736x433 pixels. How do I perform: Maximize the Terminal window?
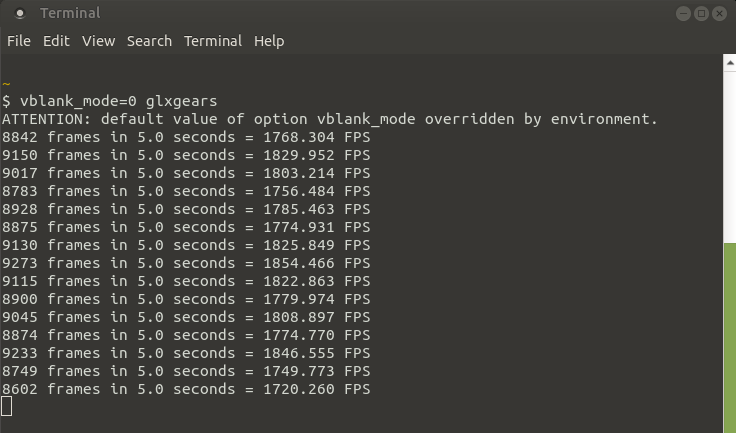[701, 13]
